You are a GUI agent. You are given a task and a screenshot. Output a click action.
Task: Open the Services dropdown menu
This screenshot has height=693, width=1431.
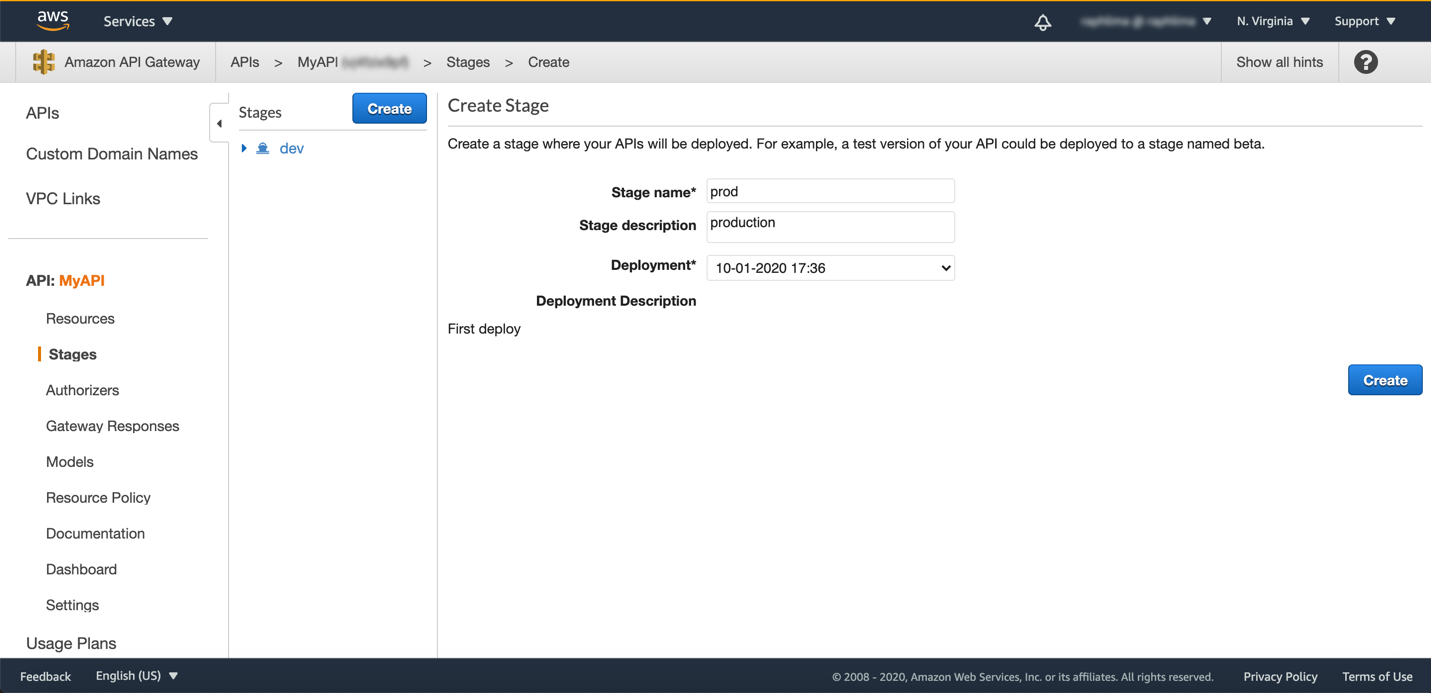coord(138,21)
